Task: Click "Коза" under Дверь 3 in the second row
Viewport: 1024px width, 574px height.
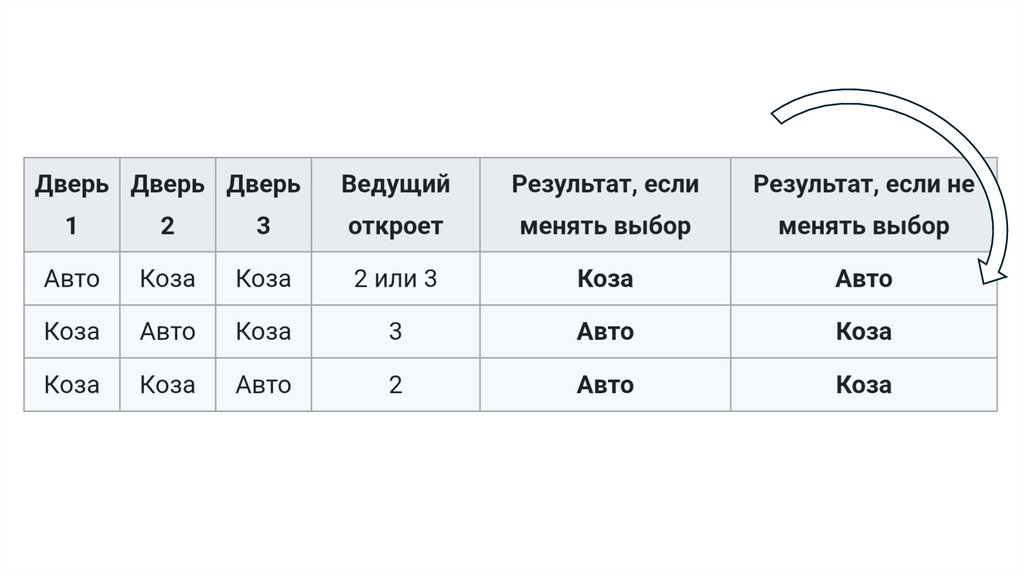Action: (263, 331)
